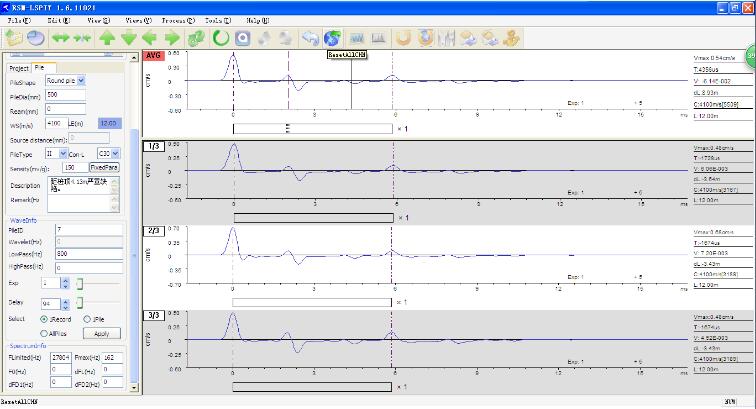The height and width of the screenshot is (409, 756).
Task: Click the second grayed-out toolbar icon
Action: tap(285, 38)
